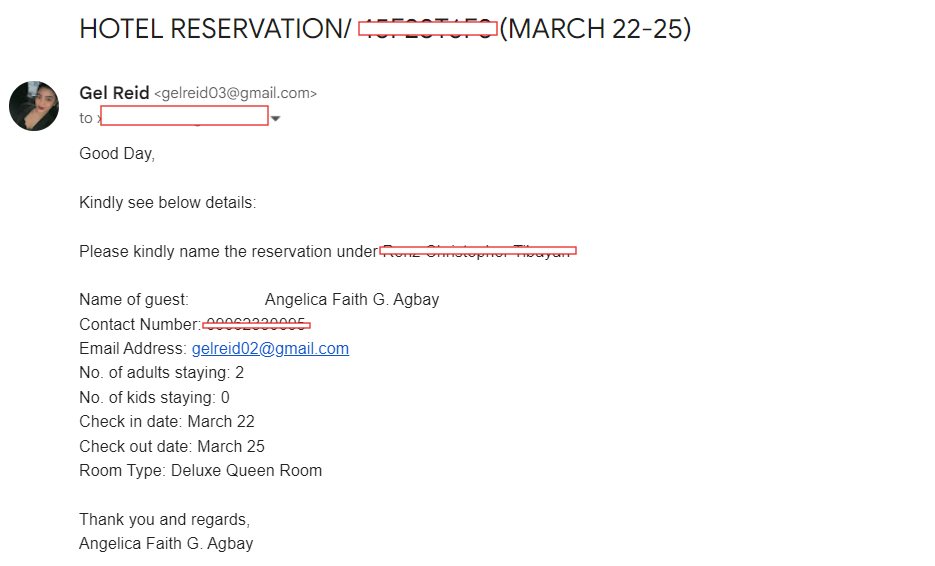The image size is (935, 566).
Task: Click Gel Reid's profile picture
Action: coord(34,106)
